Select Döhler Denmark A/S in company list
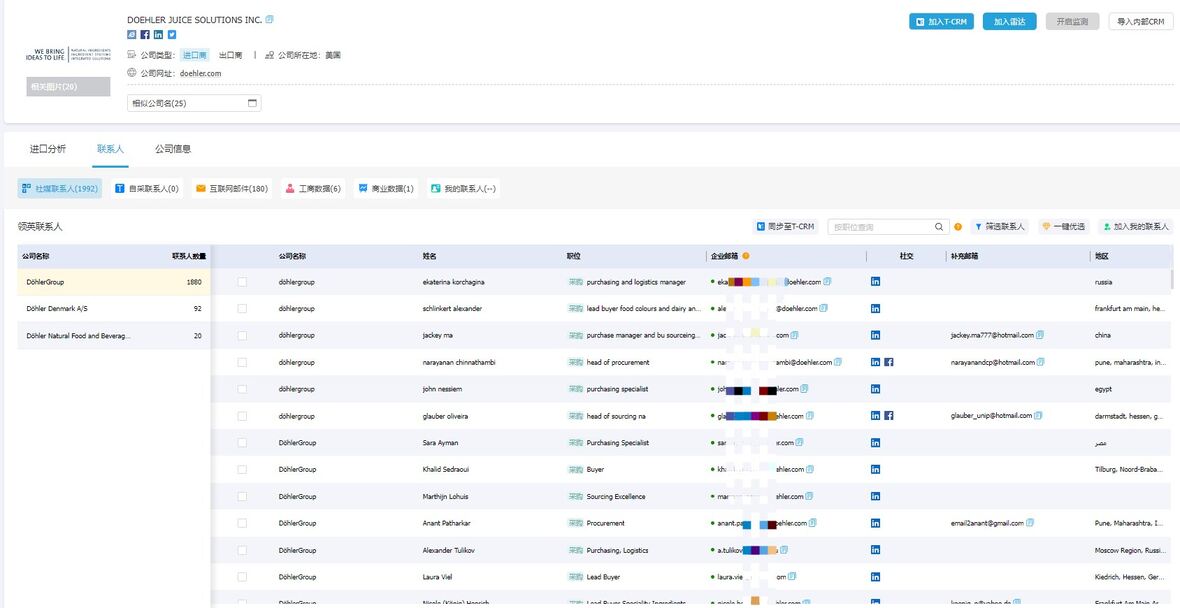This screenshot has width=1180, height=608. tap(114, 309)
